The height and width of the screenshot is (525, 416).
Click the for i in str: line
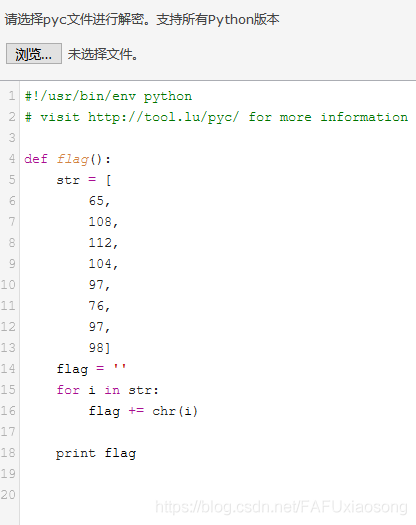click(108, 390)
